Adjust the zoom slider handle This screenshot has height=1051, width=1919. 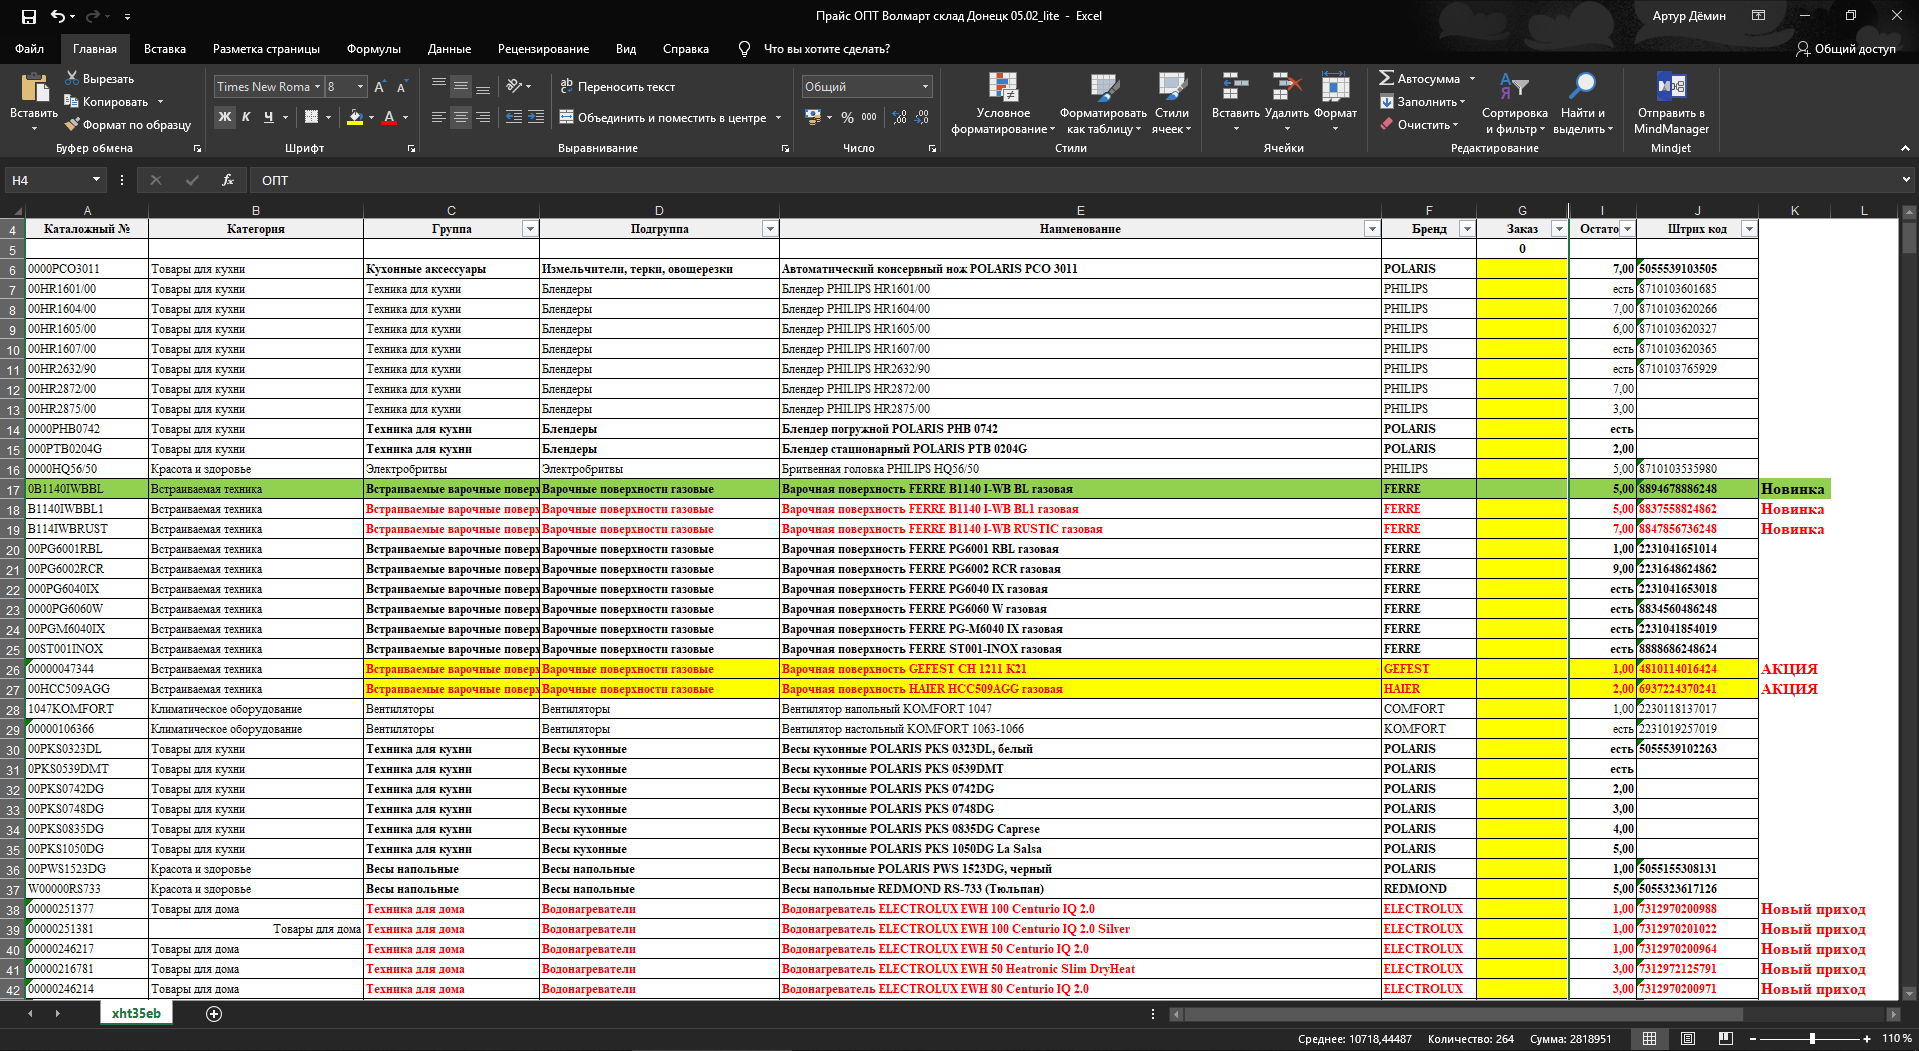(x=1812, y=1039)
